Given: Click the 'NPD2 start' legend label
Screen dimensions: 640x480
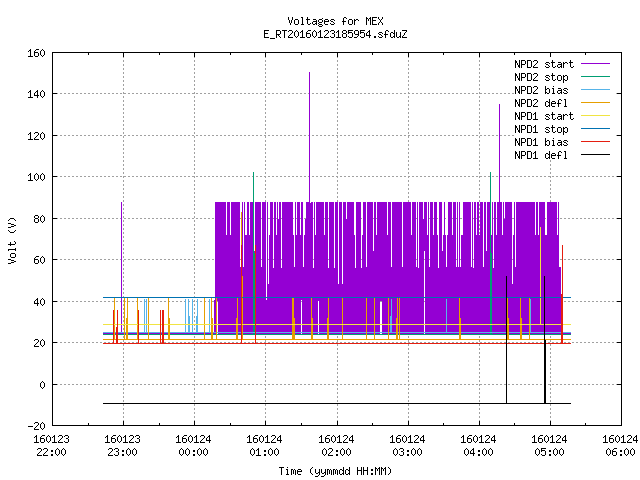Looking at the screenshot, I should pos(544,64).
